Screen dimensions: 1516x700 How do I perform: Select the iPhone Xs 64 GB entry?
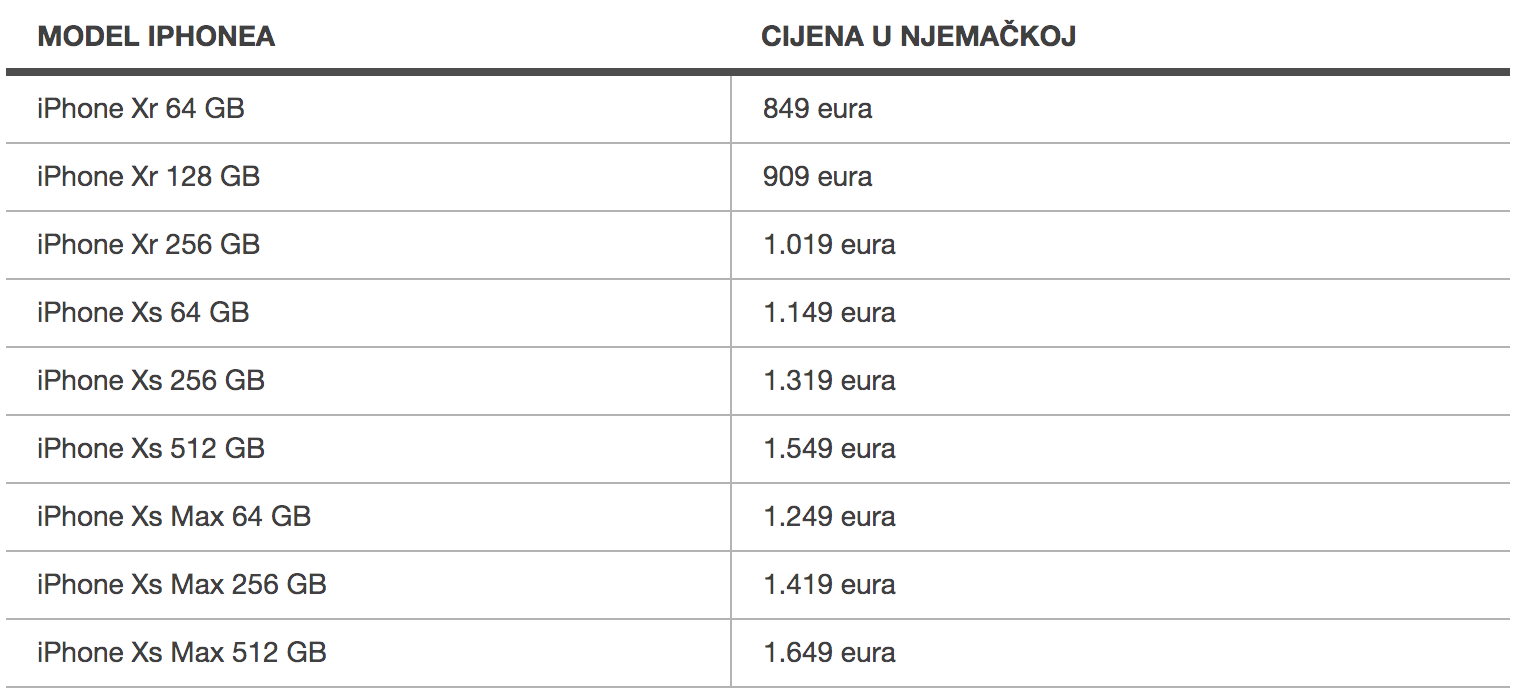point(143,312)
